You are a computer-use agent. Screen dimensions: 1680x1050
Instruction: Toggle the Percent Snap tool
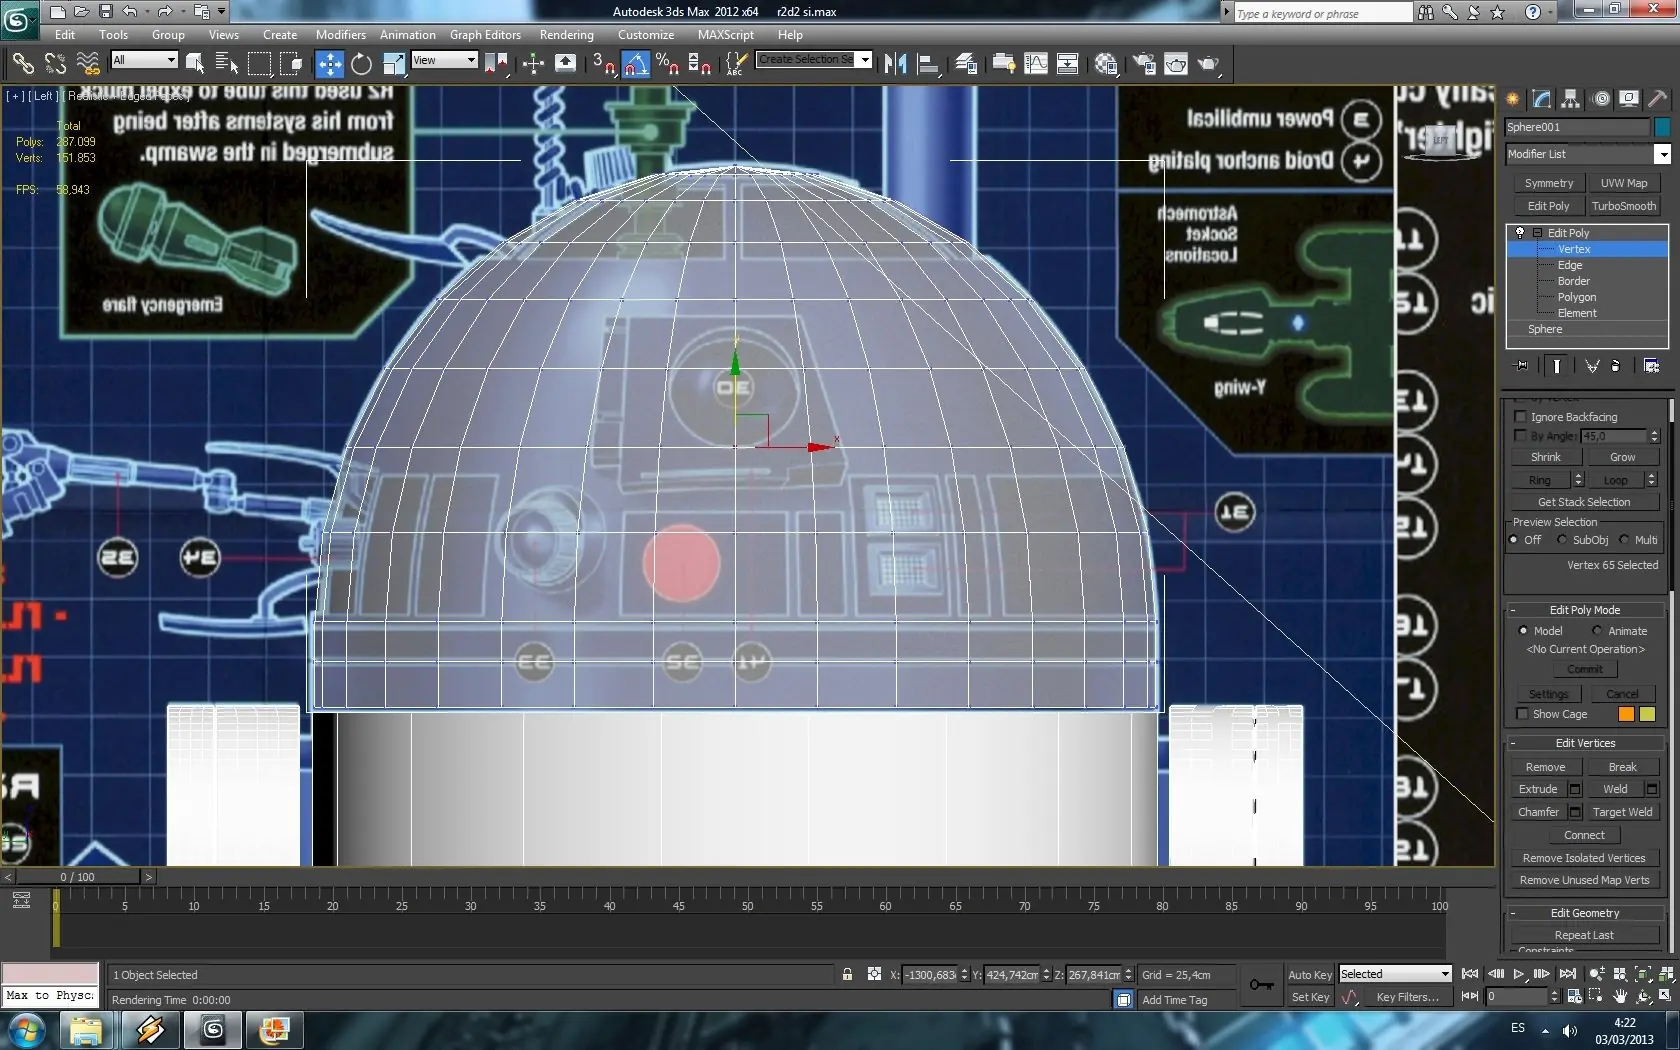(667, 64)
